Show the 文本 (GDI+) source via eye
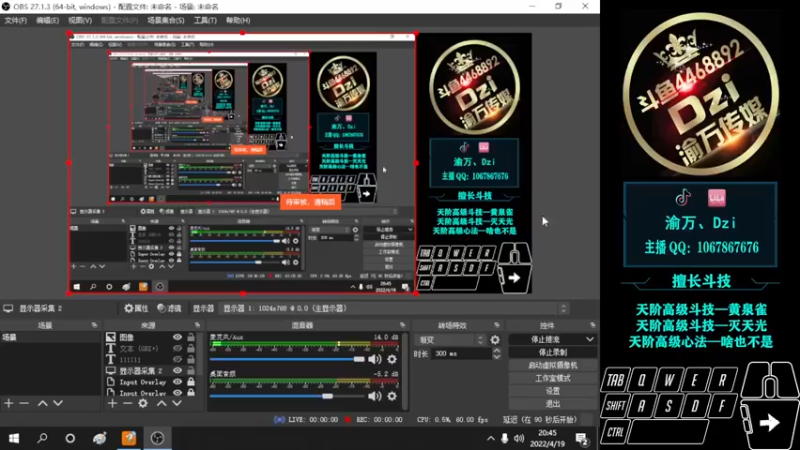Screen dimensions: 800x450 pyautogui.click(x=177, y=348)
